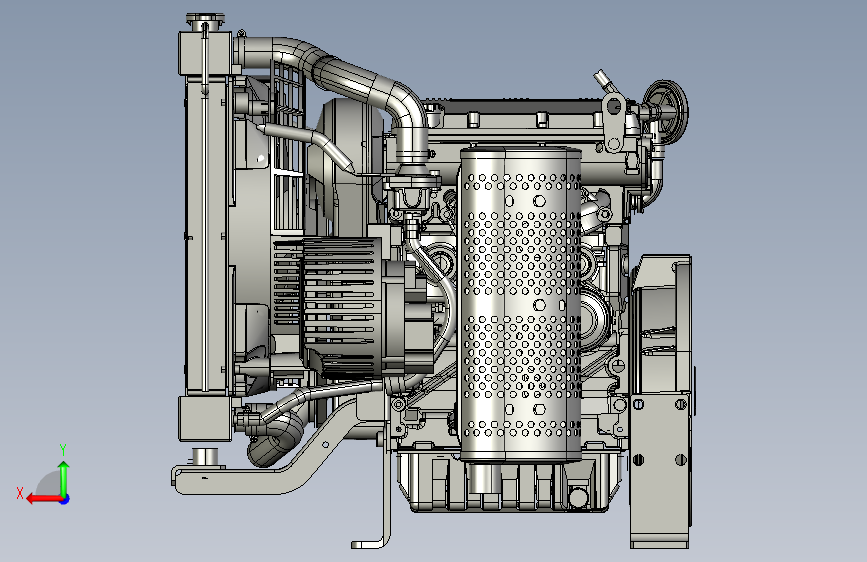This screenshot has height=562, width=867.
Task: Click the red X axis arrow of the triad
Action: click(44, 499)
